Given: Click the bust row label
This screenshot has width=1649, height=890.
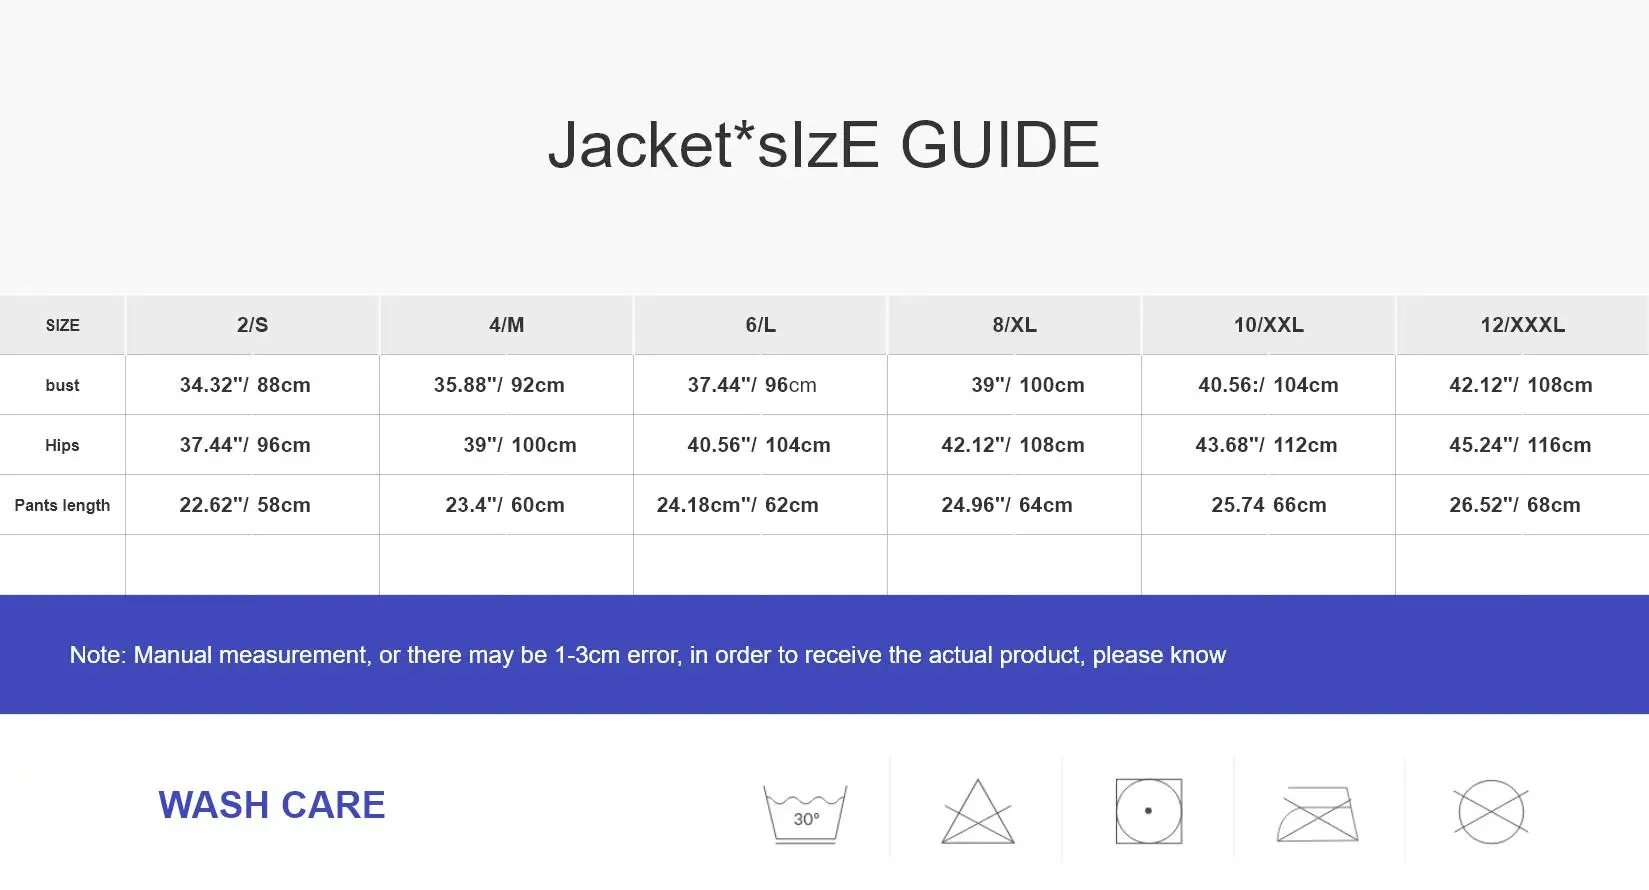Looking at the screenshot, I should [62, 385].
